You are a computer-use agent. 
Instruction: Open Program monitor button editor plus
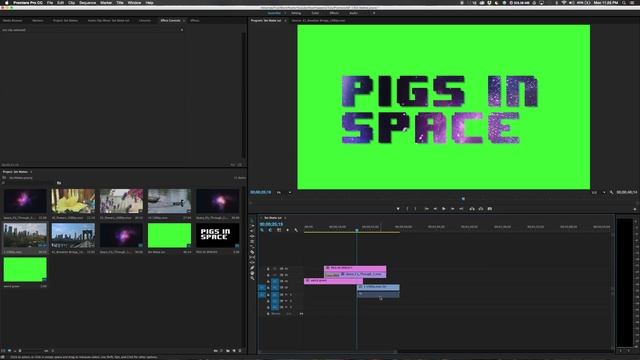pos(635,209)
